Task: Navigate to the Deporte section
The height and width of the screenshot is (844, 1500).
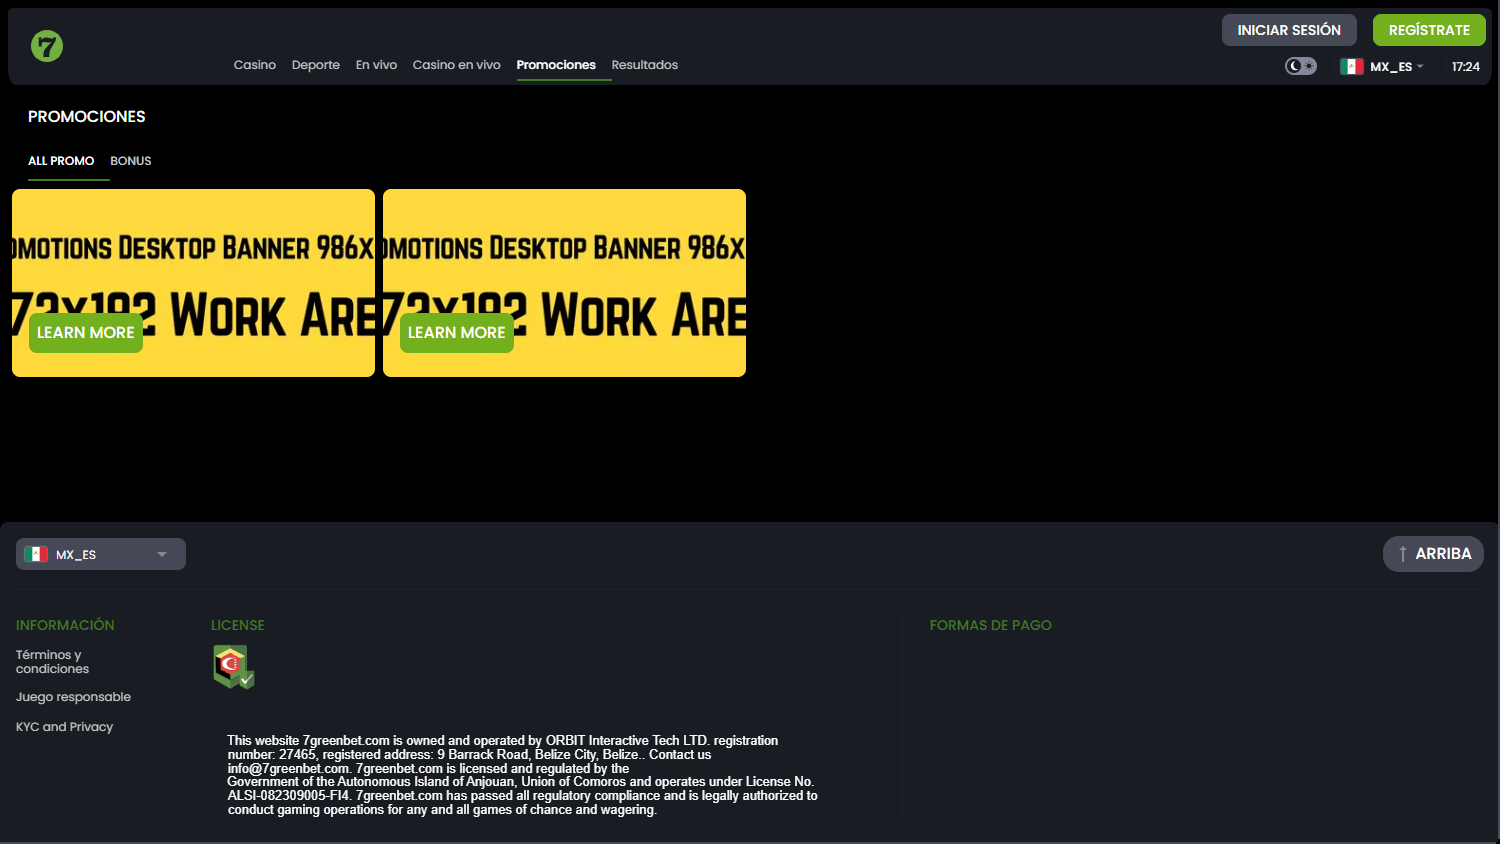Action: click(x=316, y=64)
